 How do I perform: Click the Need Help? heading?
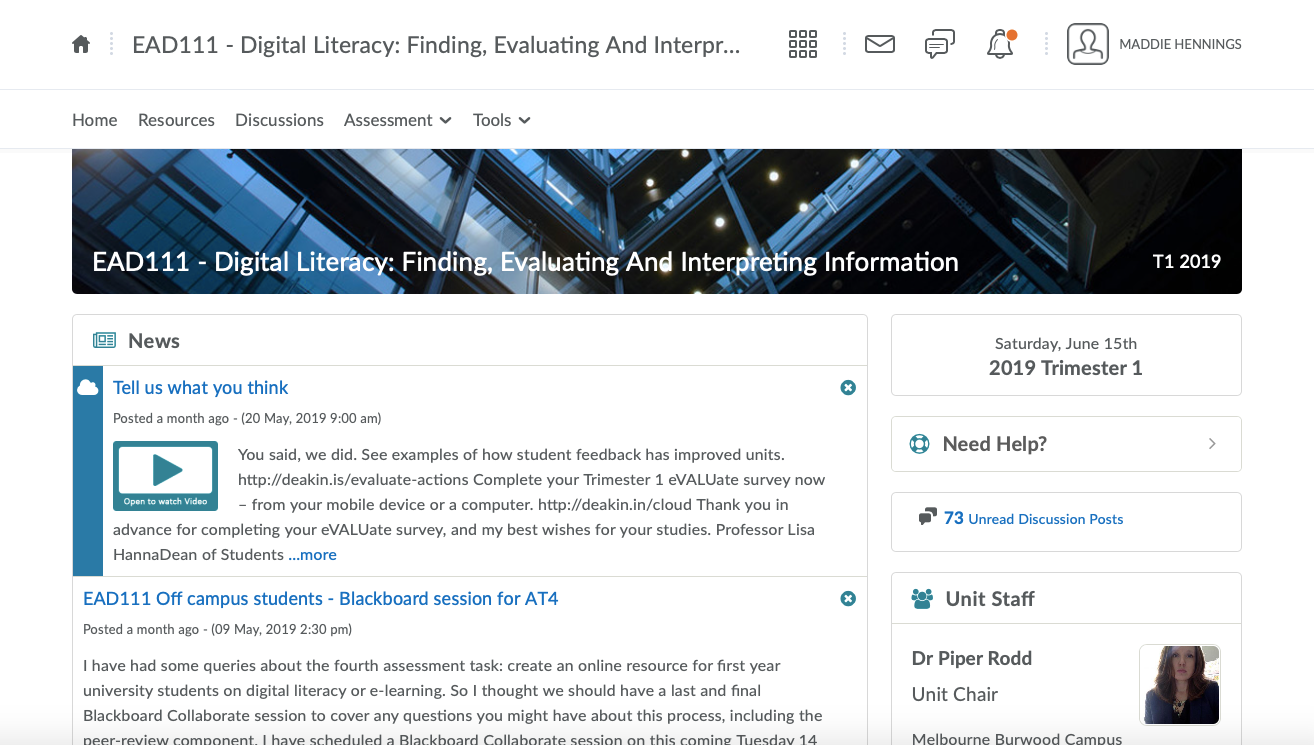pyautogui.click(x=995, y=444)
